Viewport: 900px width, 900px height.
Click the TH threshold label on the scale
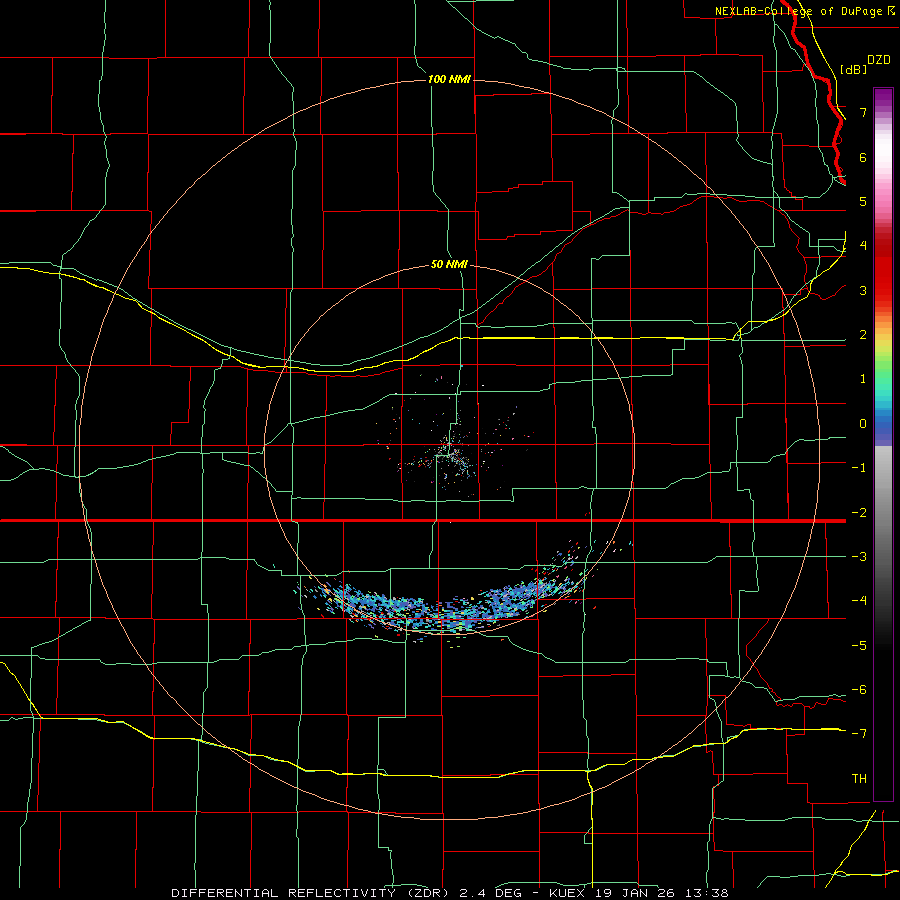point(859,779)
